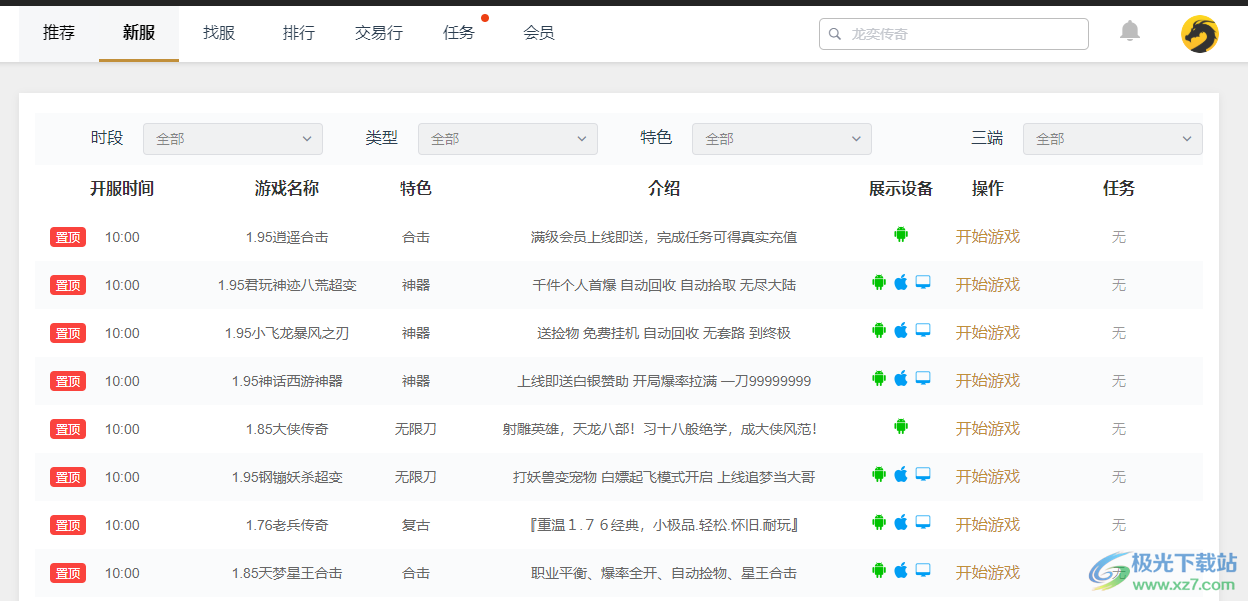This screenshot has height=601, width=1248.
Task: Click PC monitor icon for 1.85天梦星王合击
Action: click(923, 571)
